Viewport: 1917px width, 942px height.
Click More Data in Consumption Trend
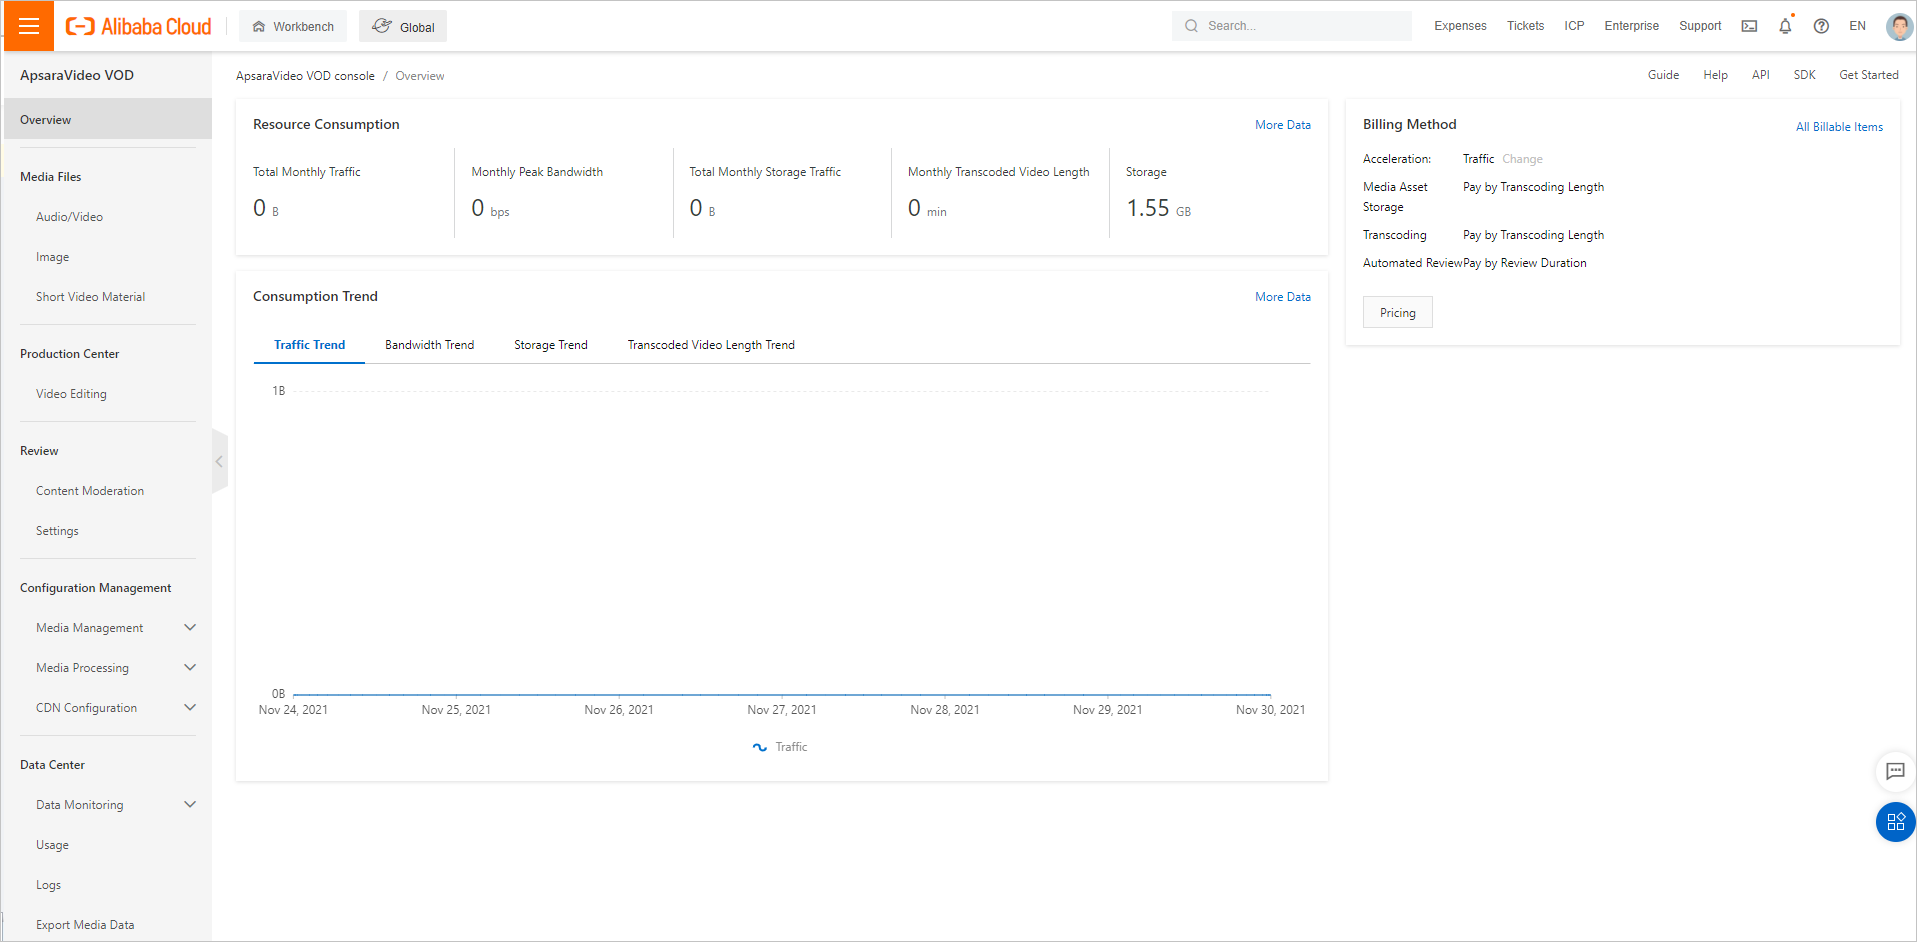pyautogui.click(x=1283, y=297)
